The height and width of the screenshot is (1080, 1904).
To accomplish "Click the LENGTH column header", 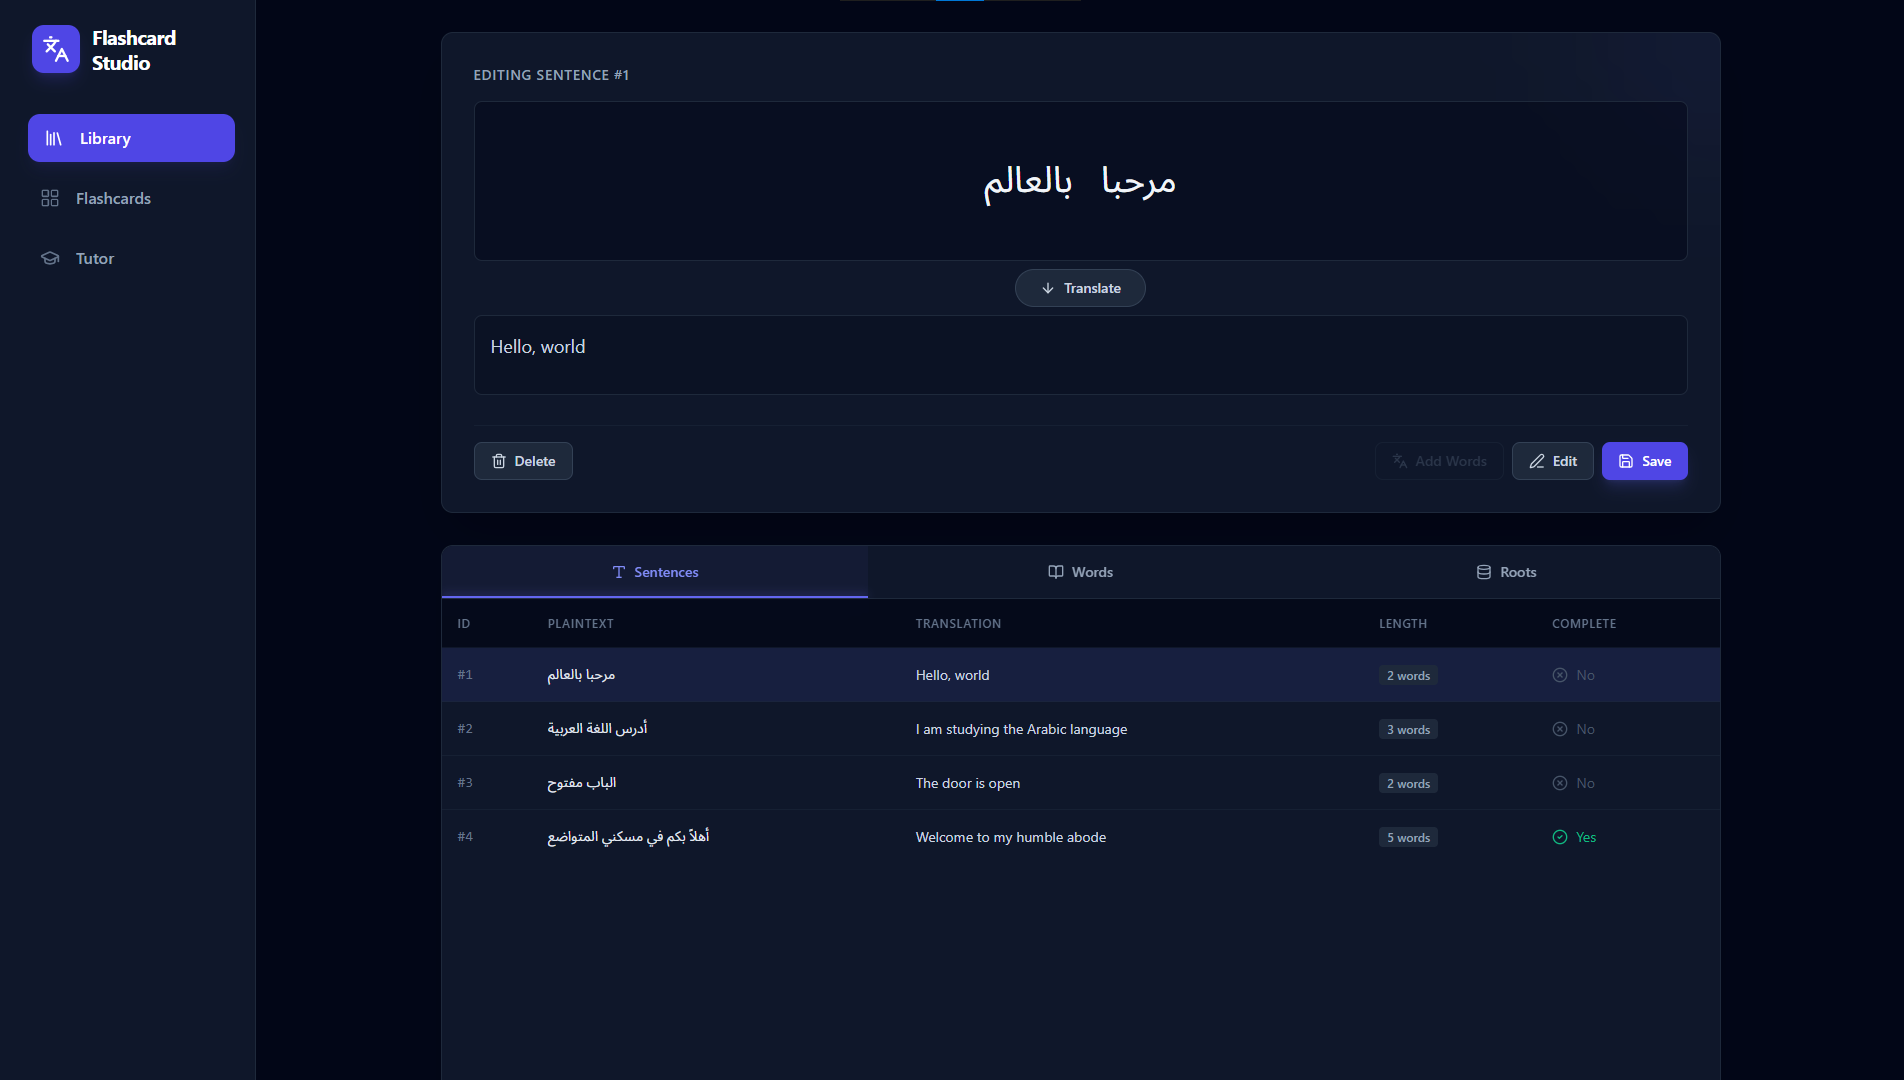I will click(x=1403, y=623).
